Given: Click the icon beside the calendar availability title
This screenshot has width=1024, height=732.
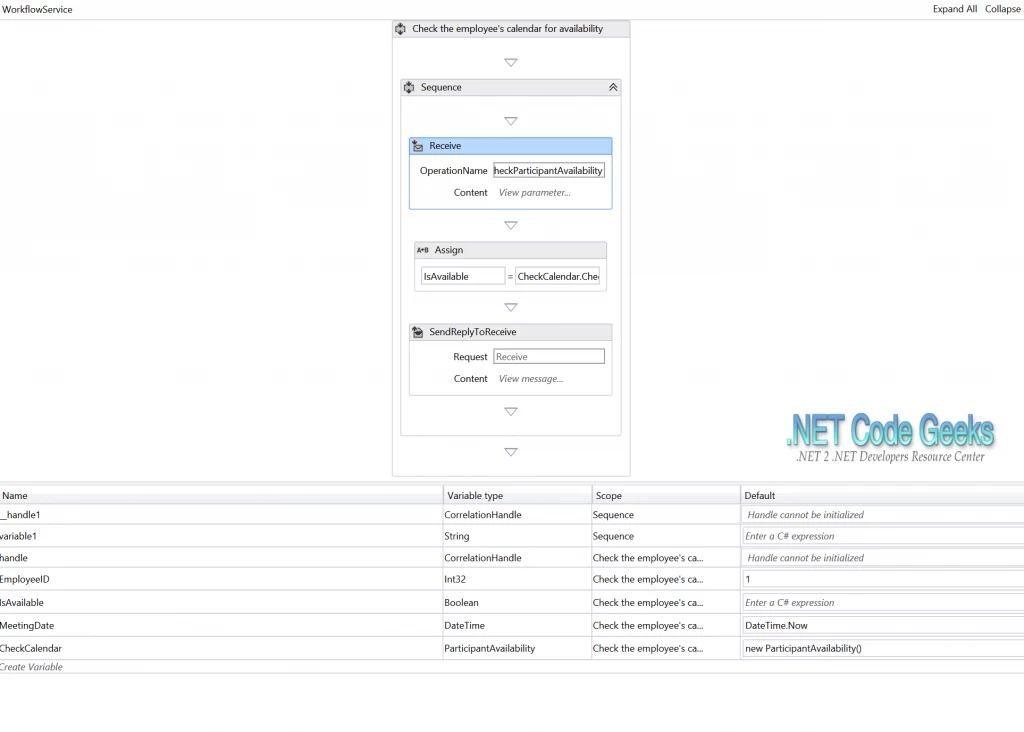Looking at the screenshot, I should (x=402, y=28).
